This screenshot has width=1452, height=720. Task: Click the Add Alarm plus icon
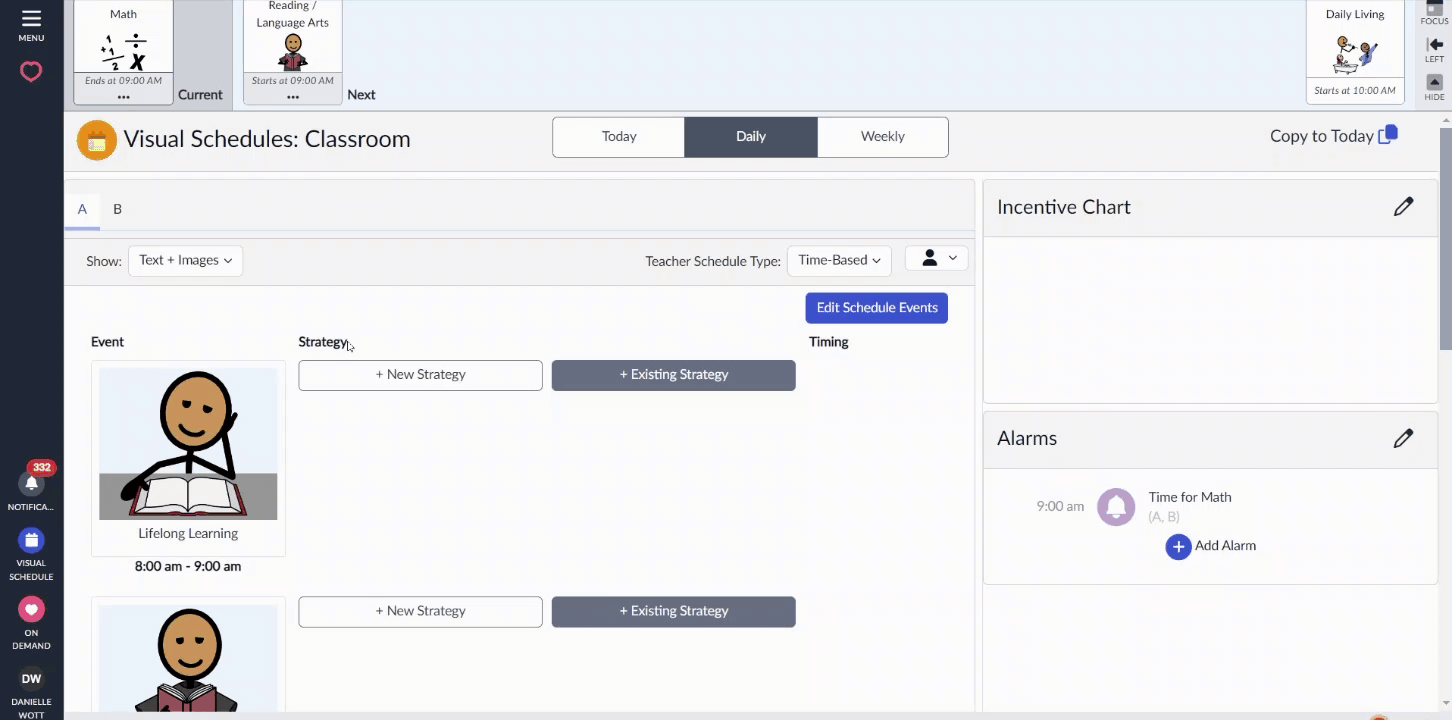1178,546
